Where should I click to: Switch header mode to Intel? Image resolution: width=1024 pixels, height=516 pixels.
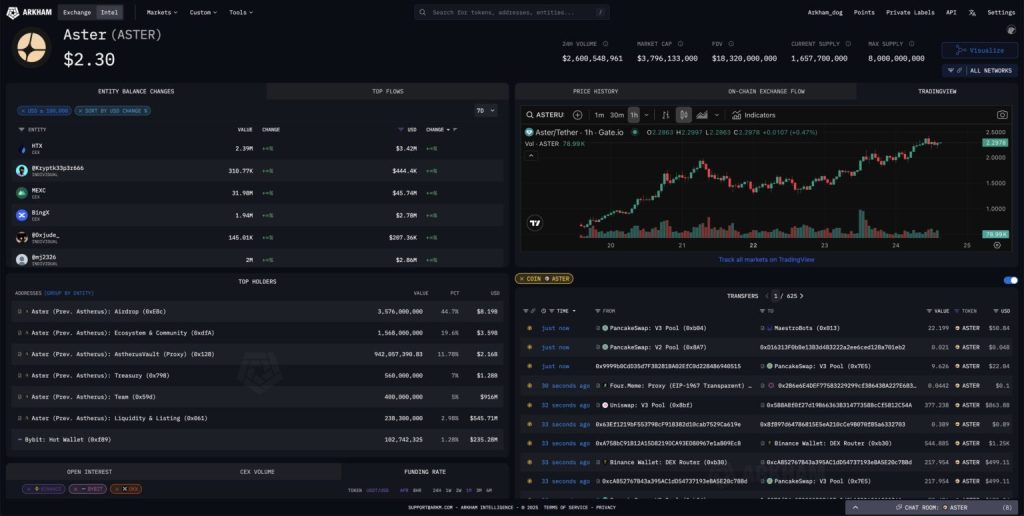109,12
